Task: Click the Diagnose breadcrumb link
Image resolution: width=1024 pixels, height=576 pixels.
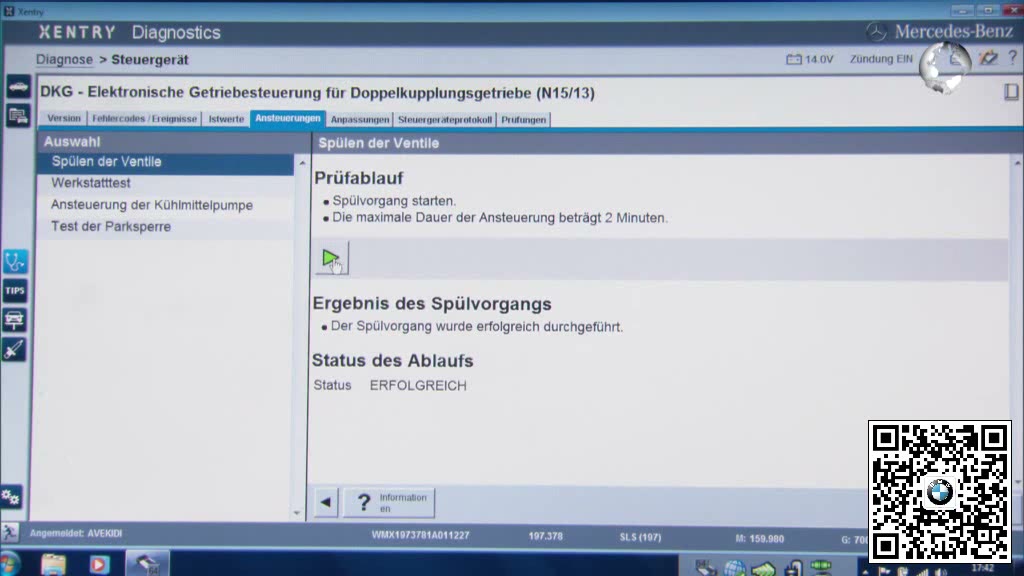Action: tap(64, 59)
